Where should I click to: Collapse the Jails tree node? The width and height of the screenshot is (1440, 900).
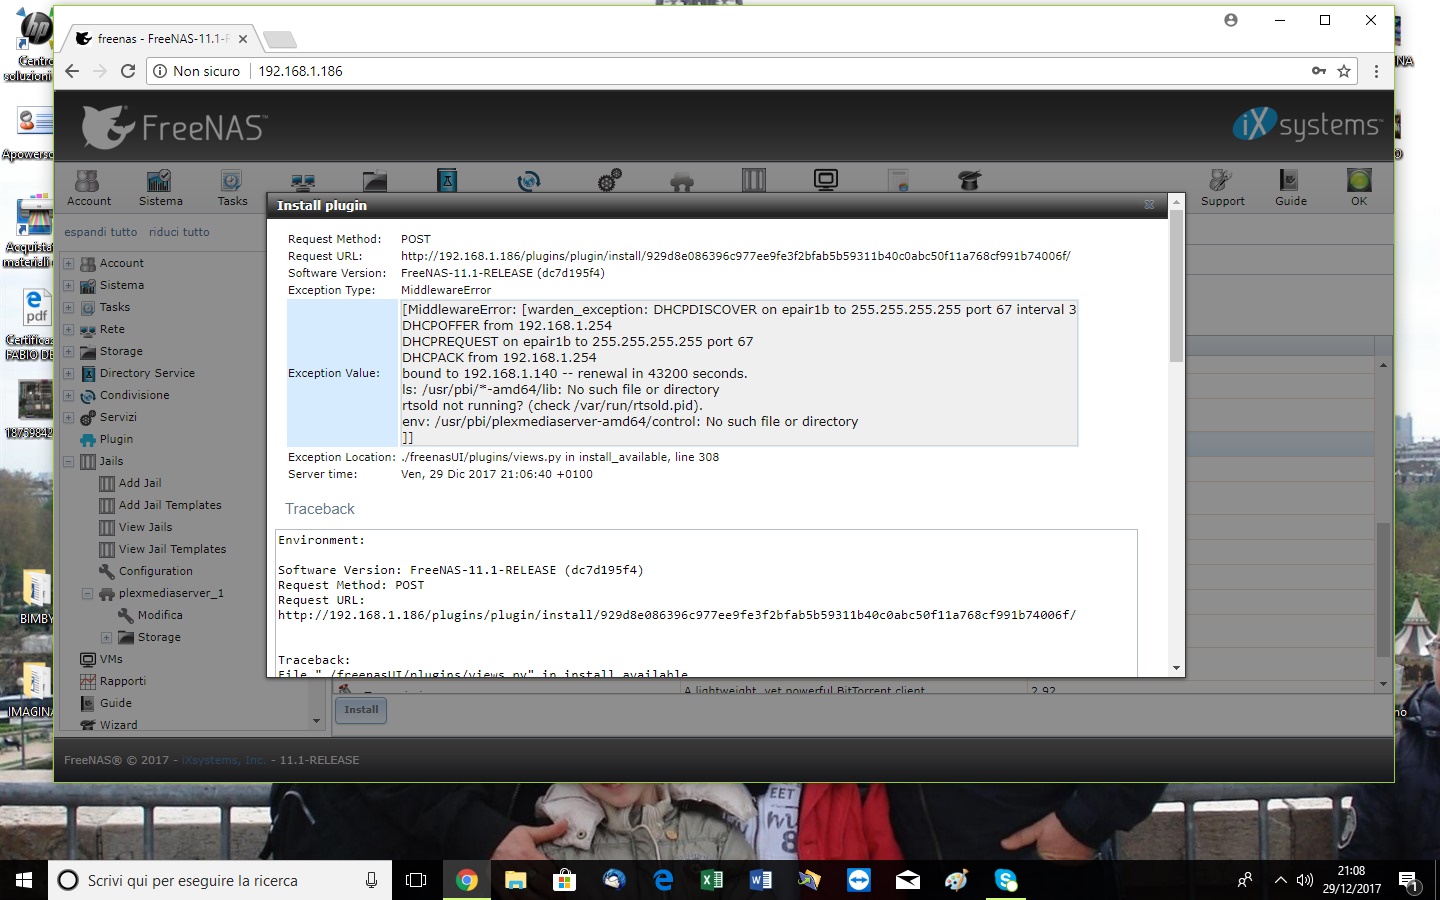69,462
